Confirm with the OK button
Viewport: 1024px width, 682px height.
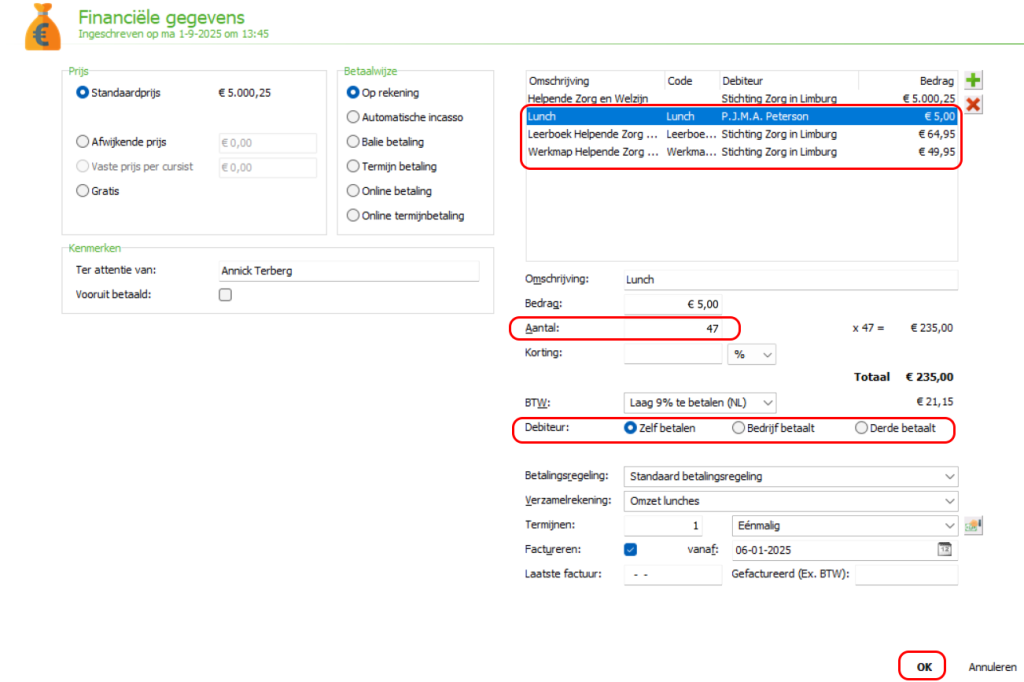coord(923,667)
